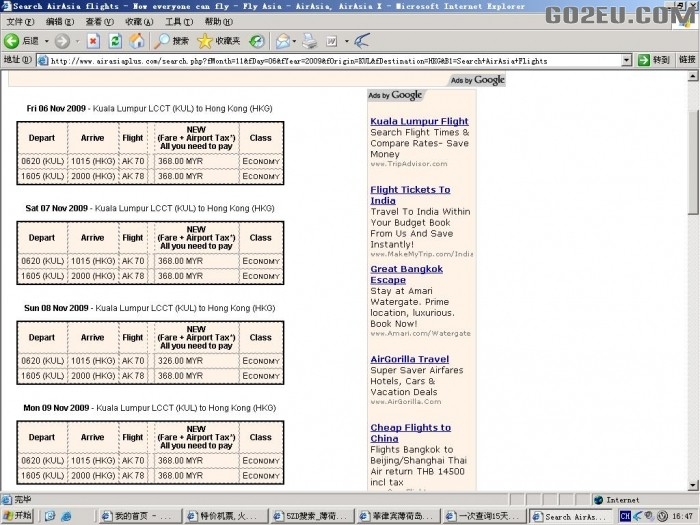Viewport: 700px width, 525px height.
Task: Print the page with printer icon
Action: (309, 41)
